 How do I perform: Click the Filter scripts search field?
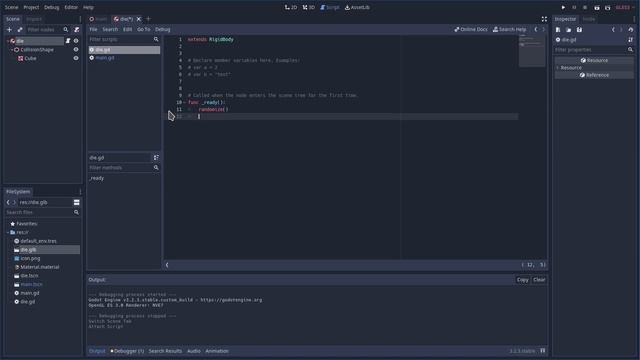pos(124,39)
